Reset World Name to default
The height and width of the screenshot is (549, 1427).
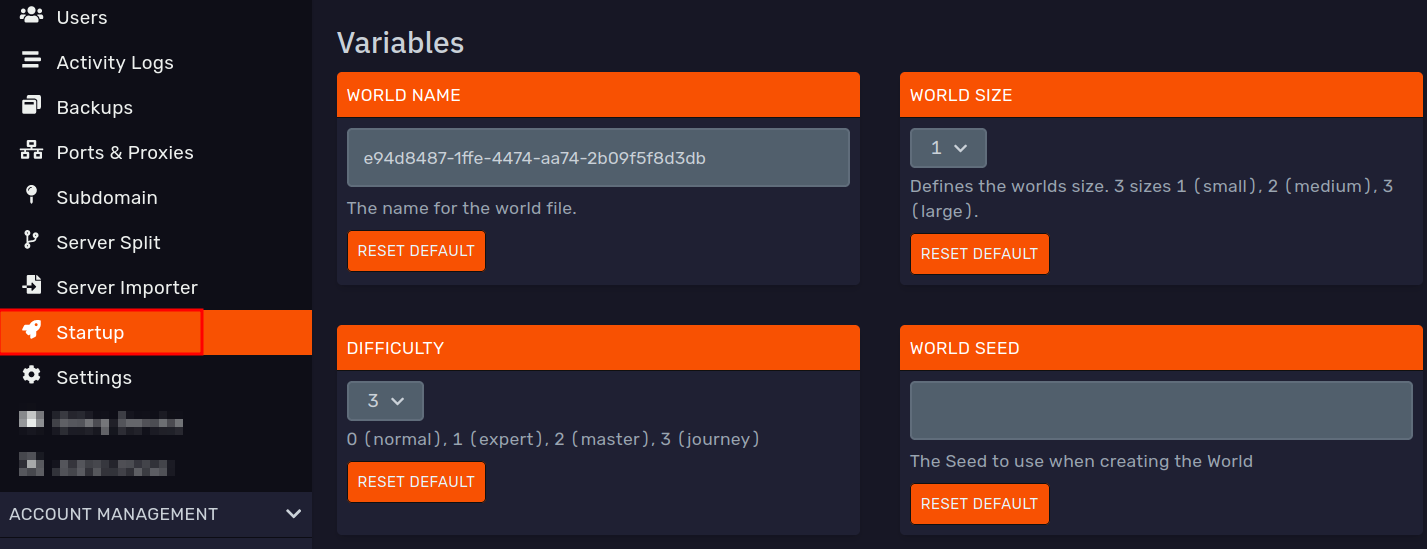[x=416, y=251]
